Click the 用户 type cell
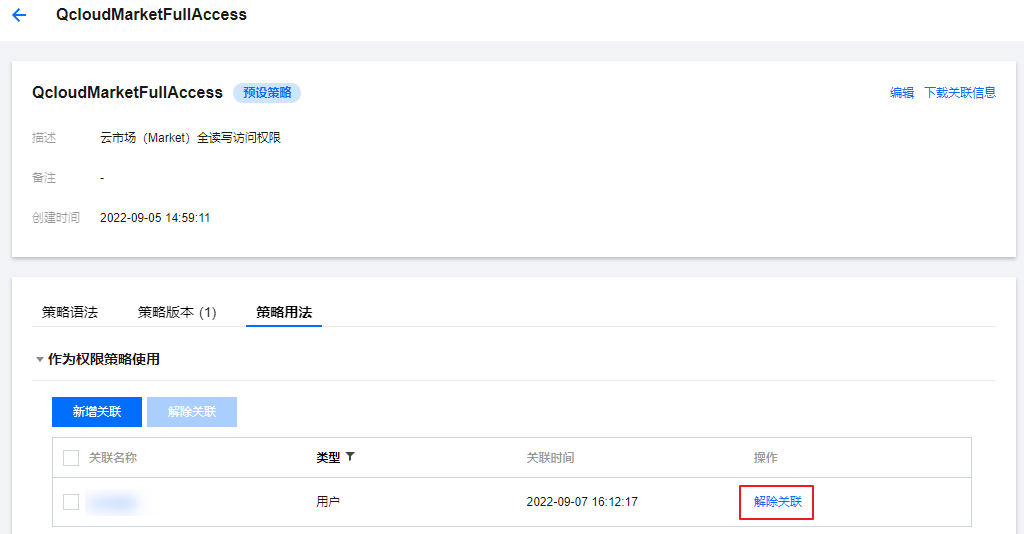Viewport: 1024px width, 534px height. coord(328,502)
